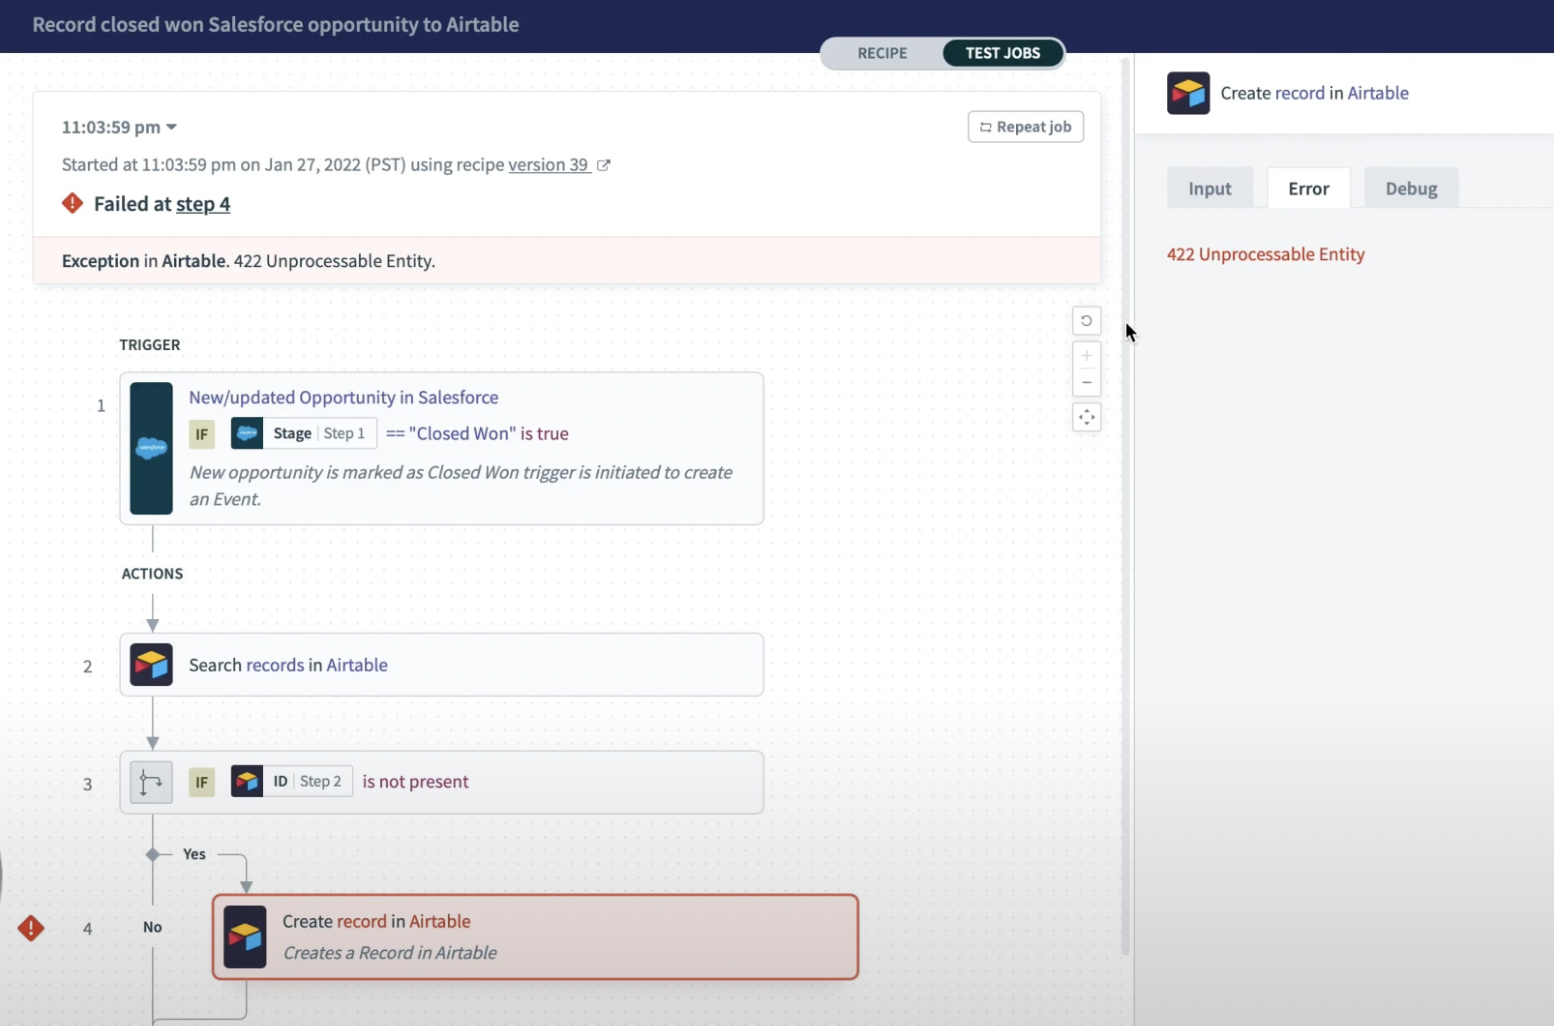The height and width of the screenshot is (1026, 1554).
Task: Select the branch condition icon in step 3
Action: coord(151,782)
